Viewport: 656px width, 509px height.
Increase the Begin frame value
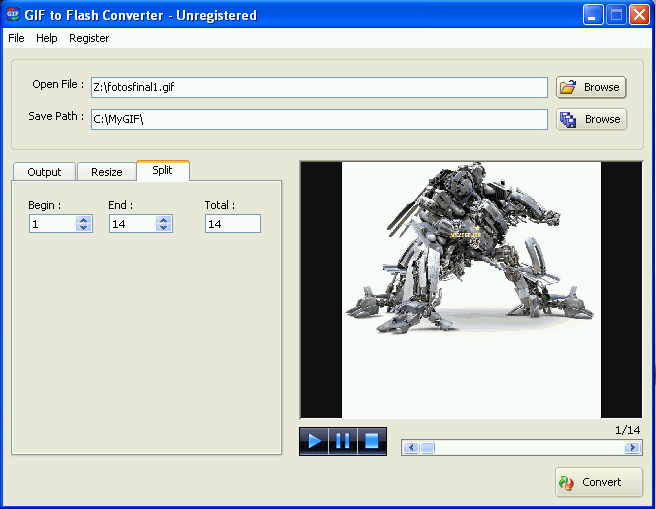pos(84,220)
